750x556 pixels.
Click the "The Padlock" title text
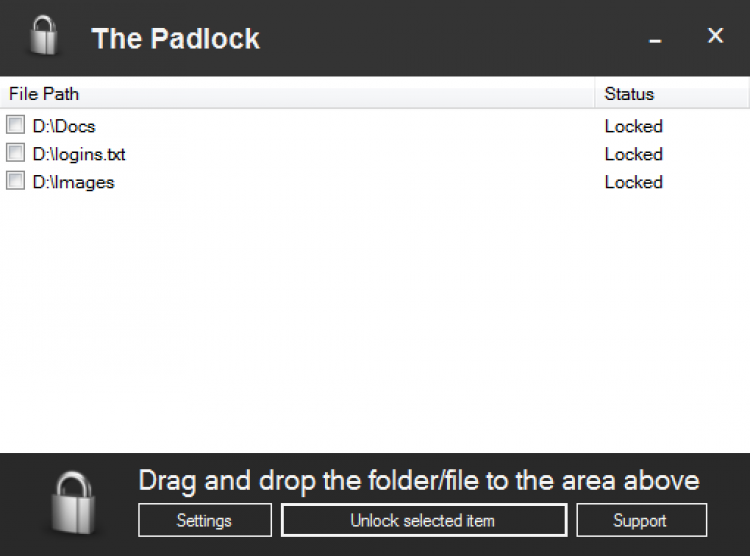175,38
